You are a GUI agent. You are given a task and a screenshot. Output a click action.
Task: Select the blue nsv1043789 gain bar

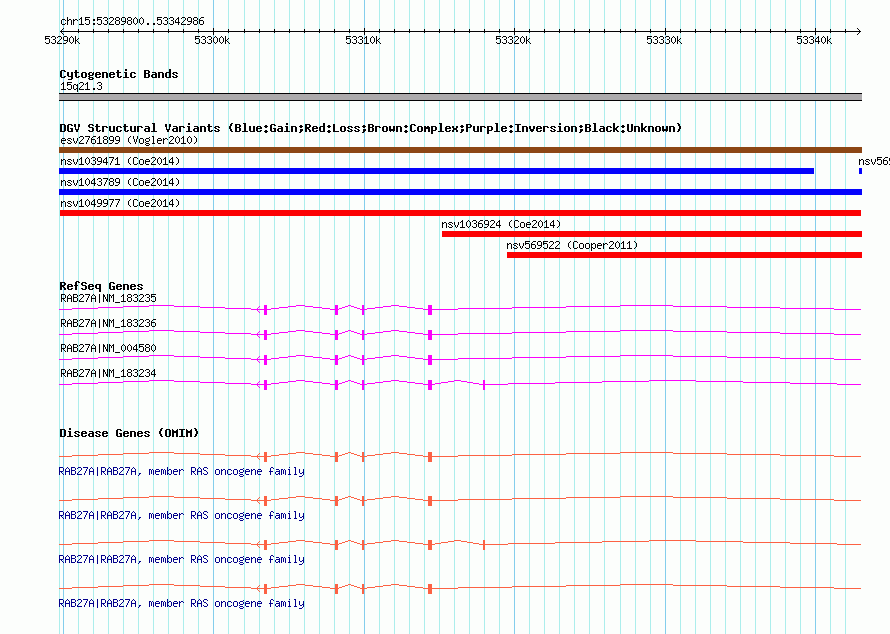[460, 192]
